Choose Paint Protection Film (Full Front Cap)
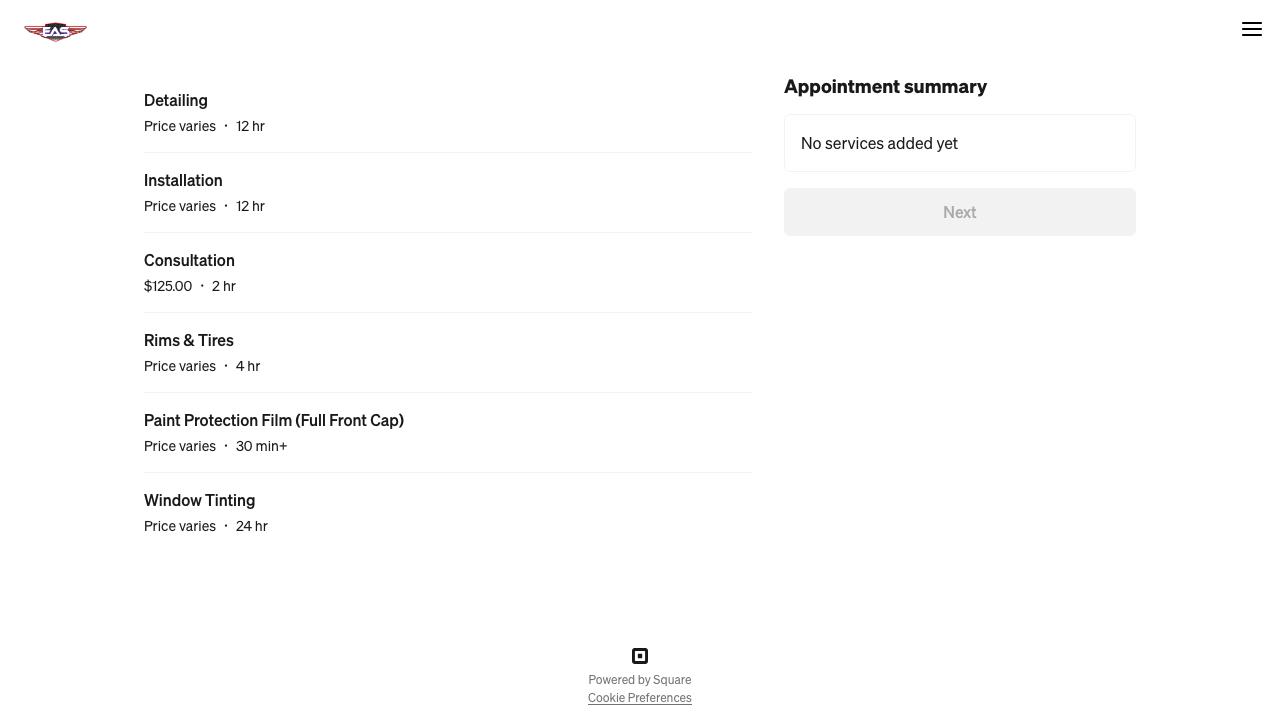This screenshot has height=720, width=1280. tap(274, 420)
